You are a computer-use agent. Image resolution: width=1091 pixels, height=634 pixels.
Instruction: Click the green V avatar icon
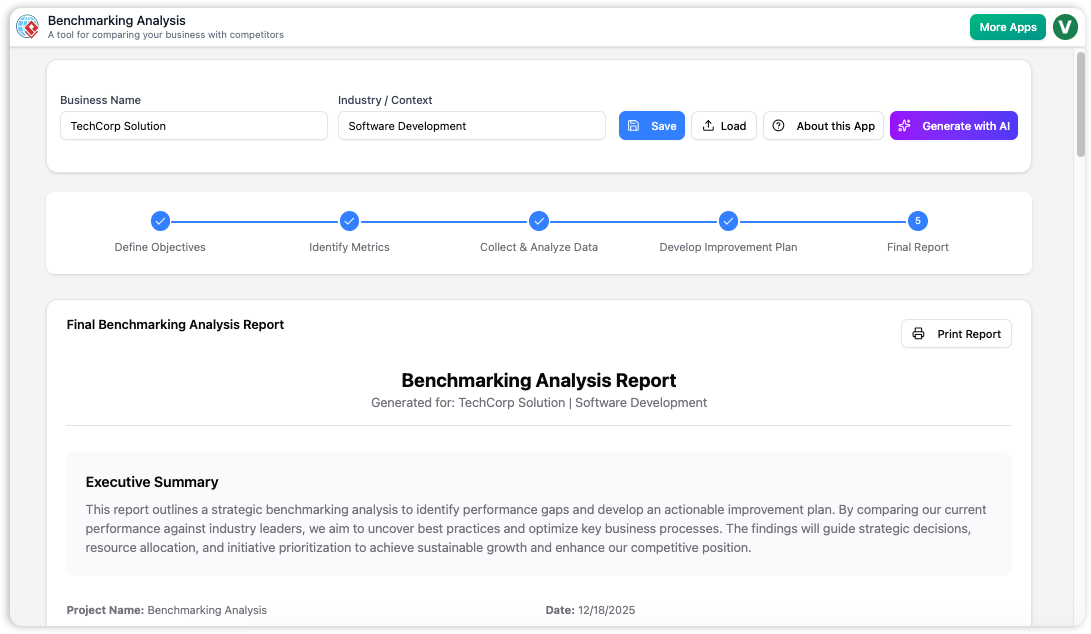click(x=1064, y=26)
